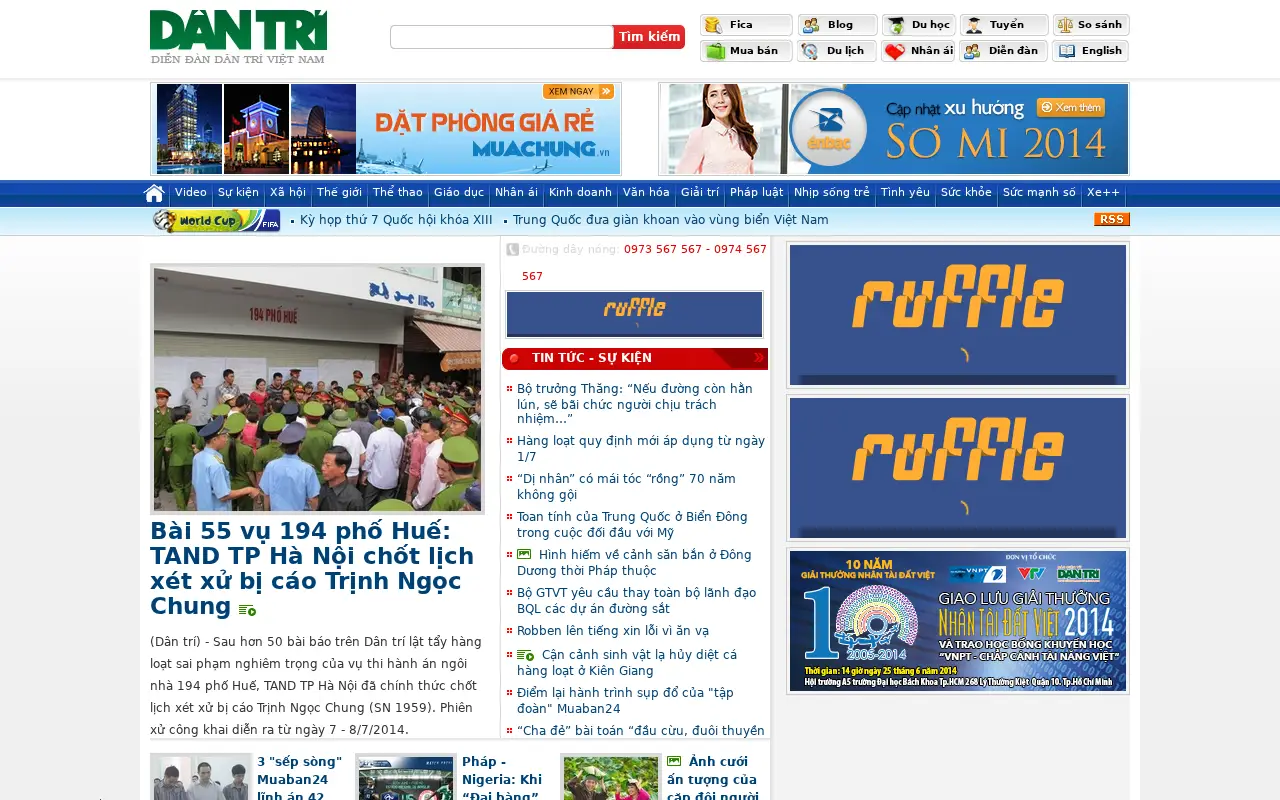
Task: Open the Pháp - Nigeria match story
Action: [504, 778]
